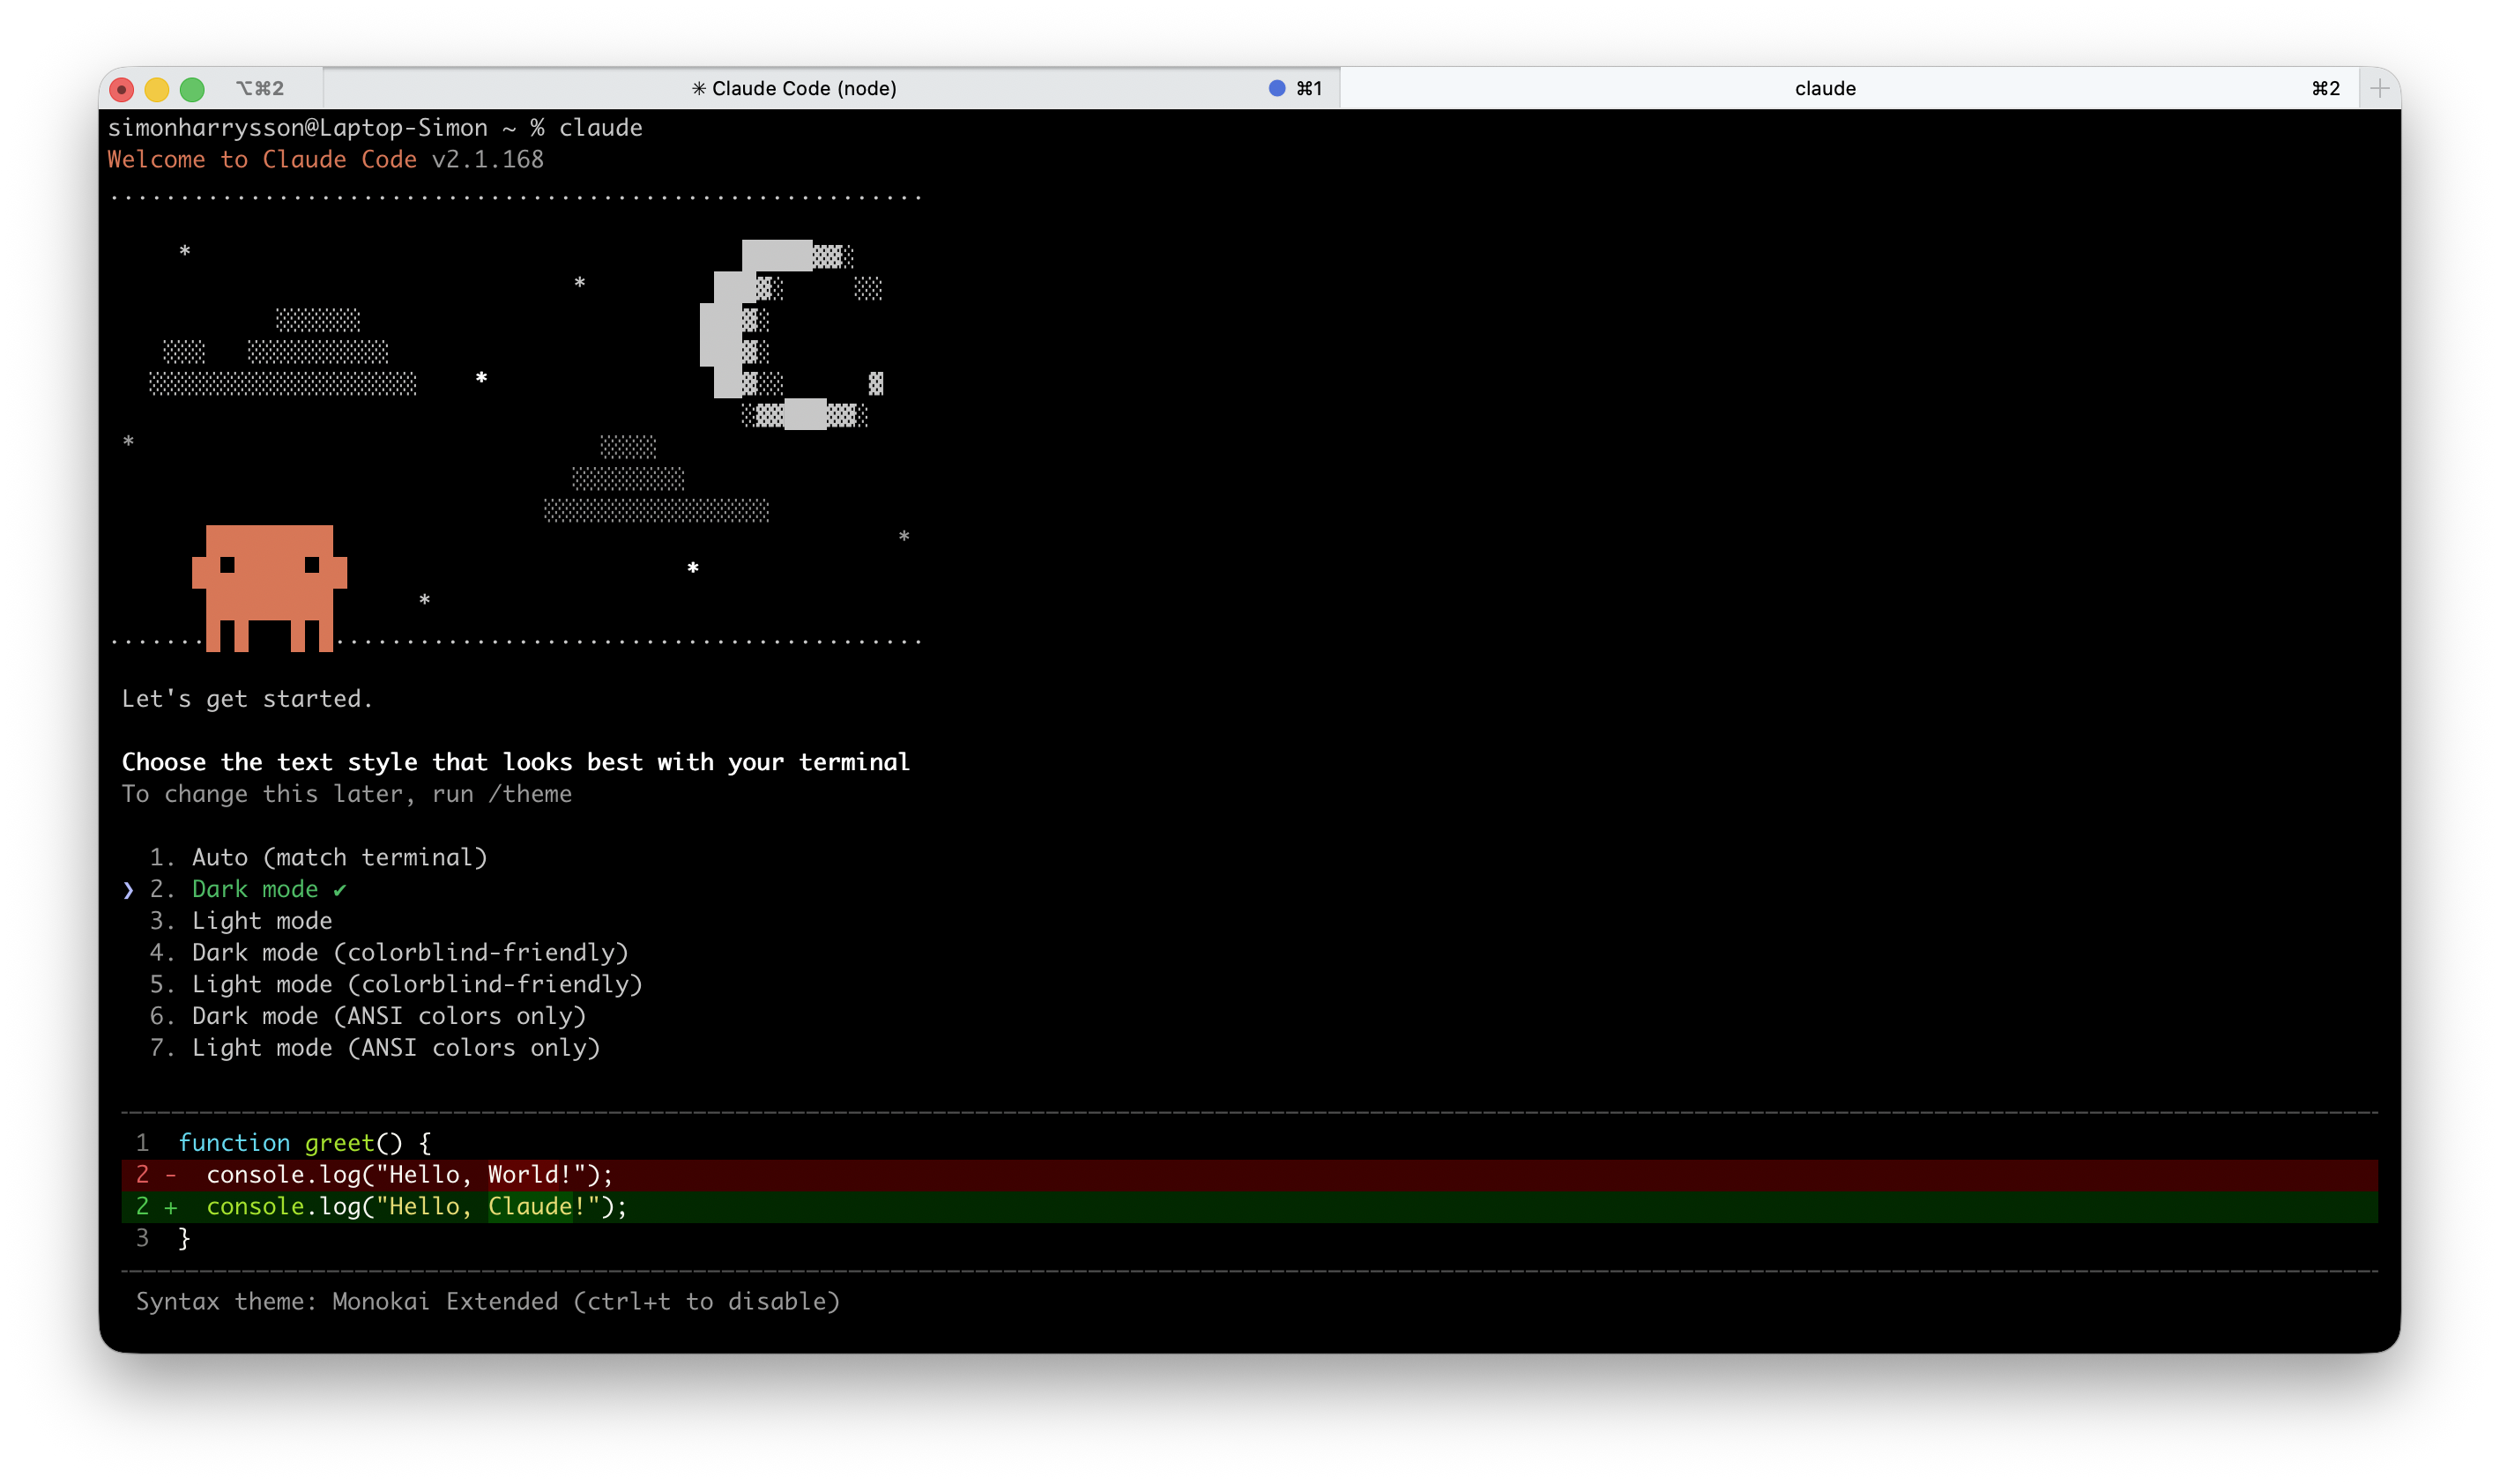Select Dark mode (ANSI colors only) option

point(368,1016)
